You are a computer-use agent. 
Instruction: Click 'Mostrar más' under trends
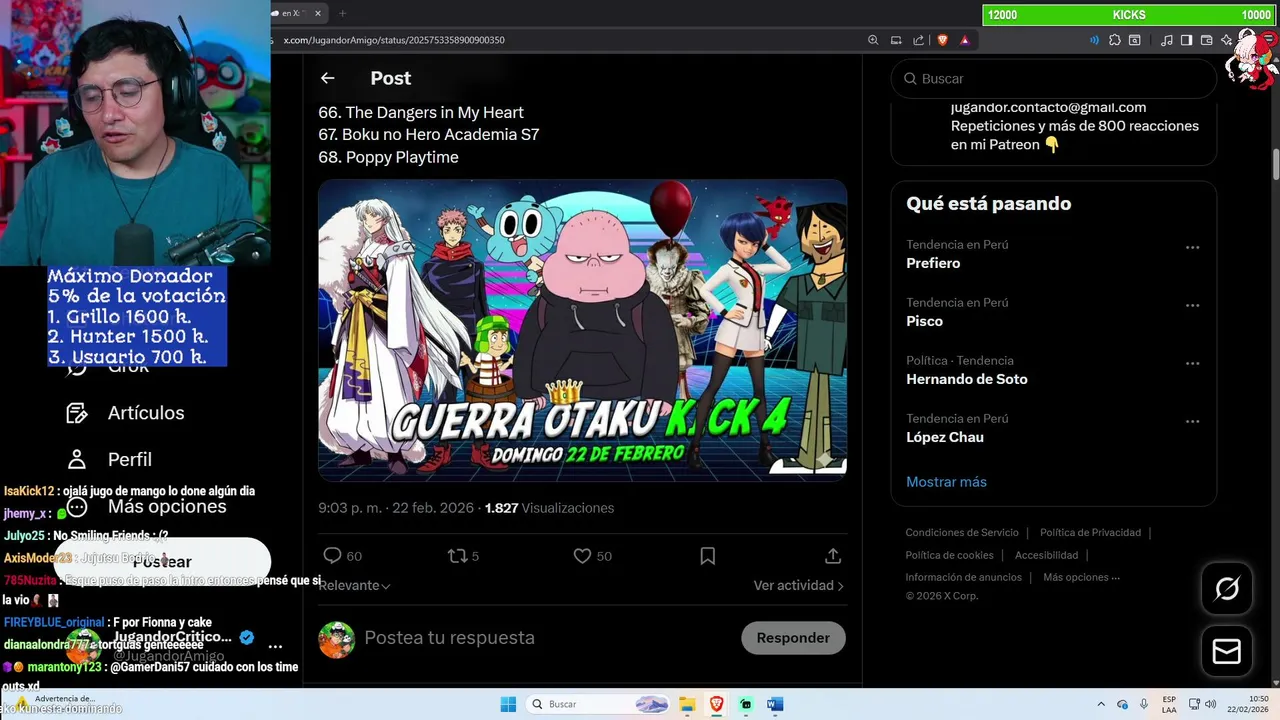coord(946,482)
